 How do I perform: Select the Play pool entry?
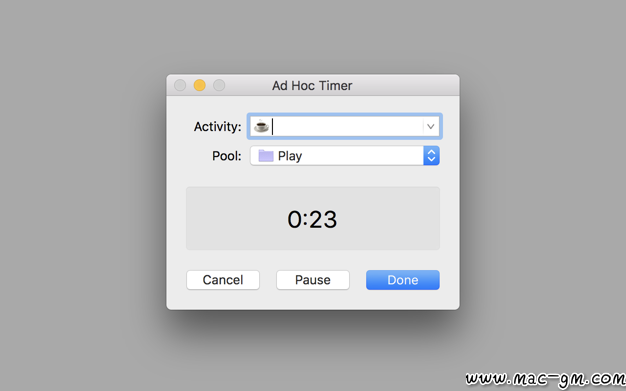pyautogui.click(x=289, y=156)
